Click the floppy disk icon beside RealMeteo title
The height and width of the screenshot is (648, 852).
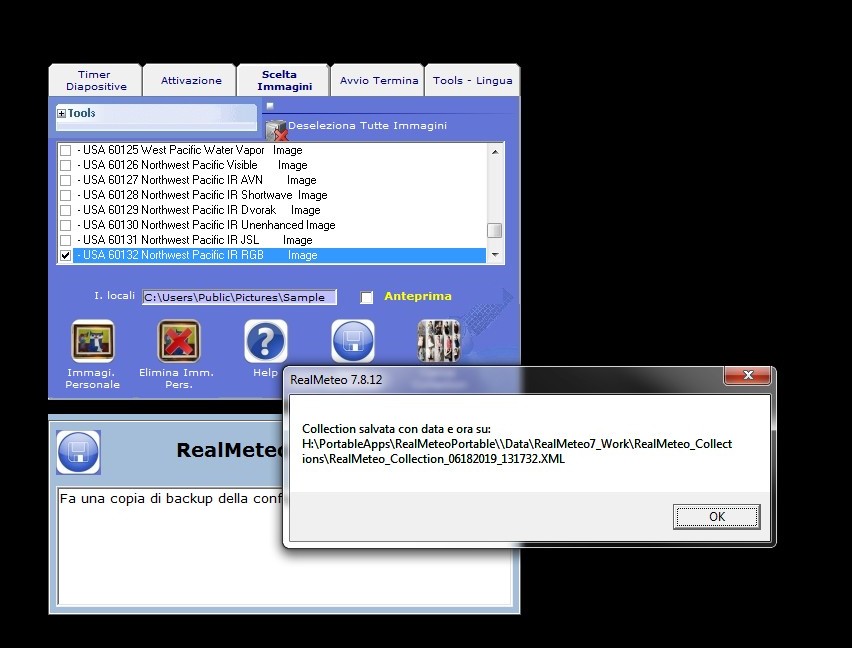[79, 452]
